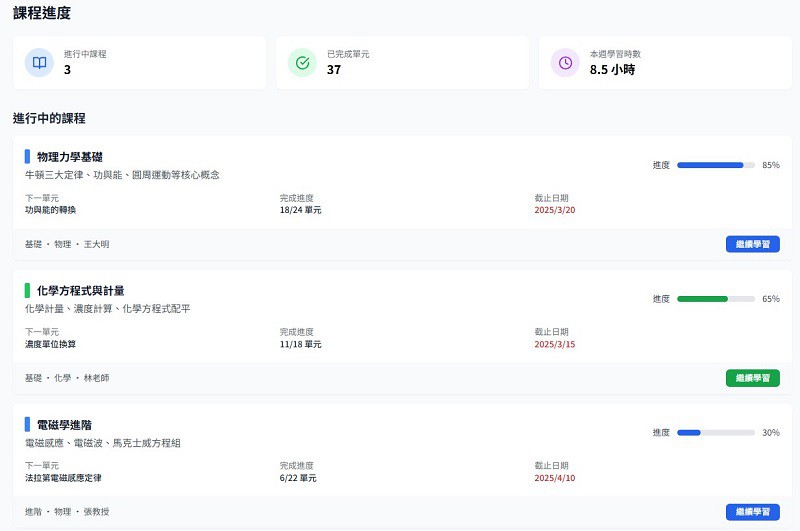
Task: Click the green 65% progress bar
Action: tap(715, 299)
